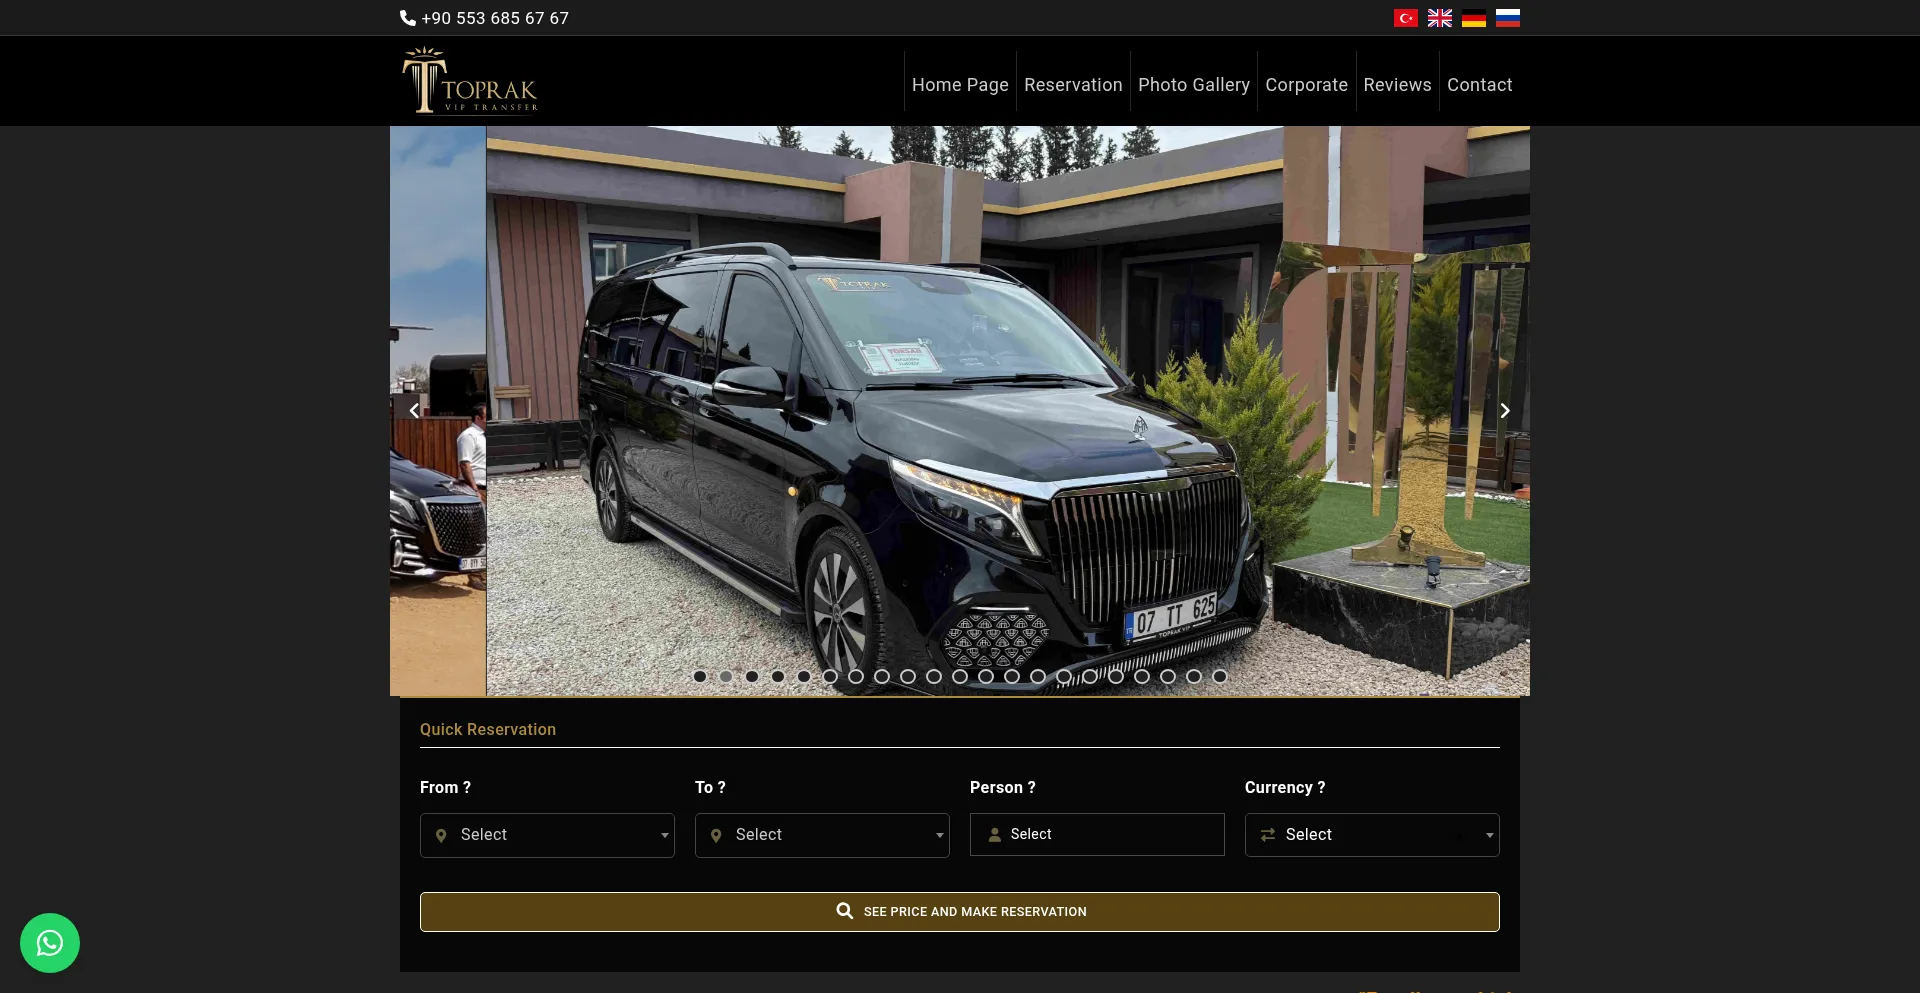
Task: Go to previous slide arrow
Action: point(414,411)
